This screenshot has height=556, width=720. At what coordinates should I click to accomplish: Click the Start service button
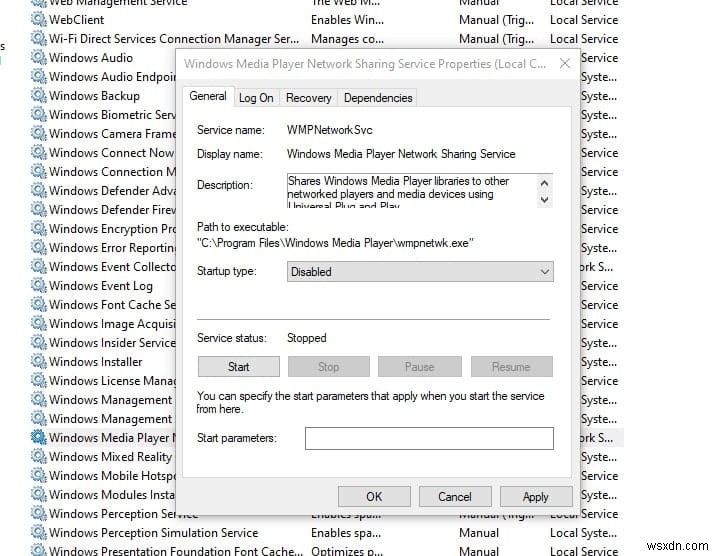[239, 367]
